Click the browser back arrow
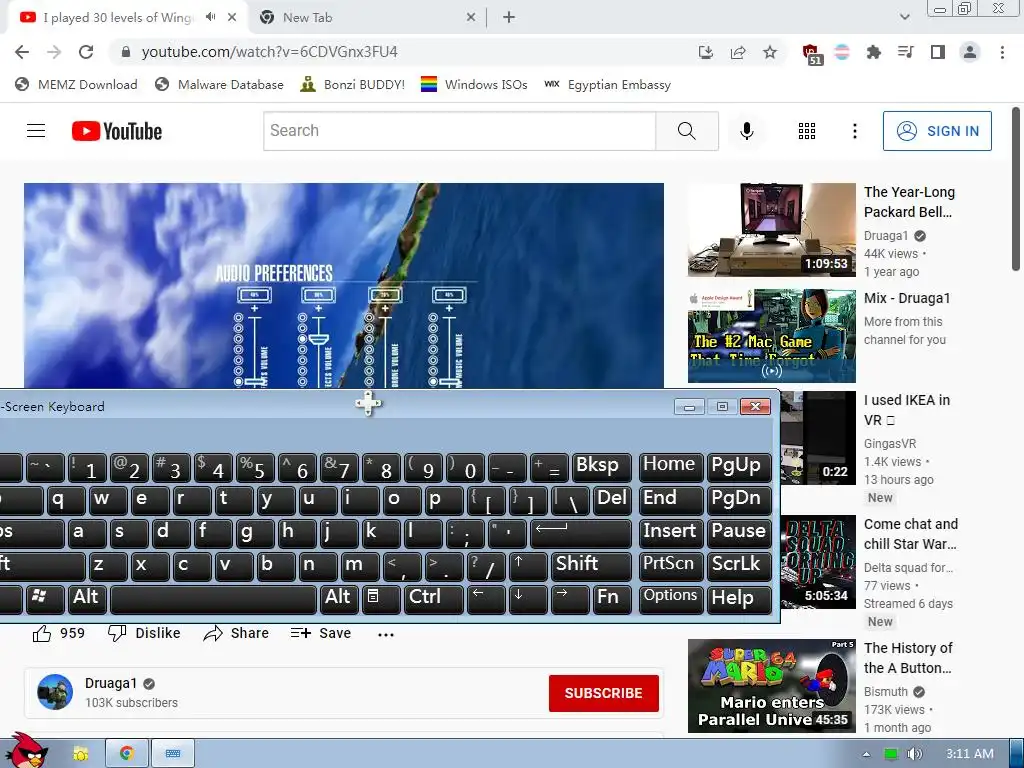The image size is (1024, 768). click(22, 52)
